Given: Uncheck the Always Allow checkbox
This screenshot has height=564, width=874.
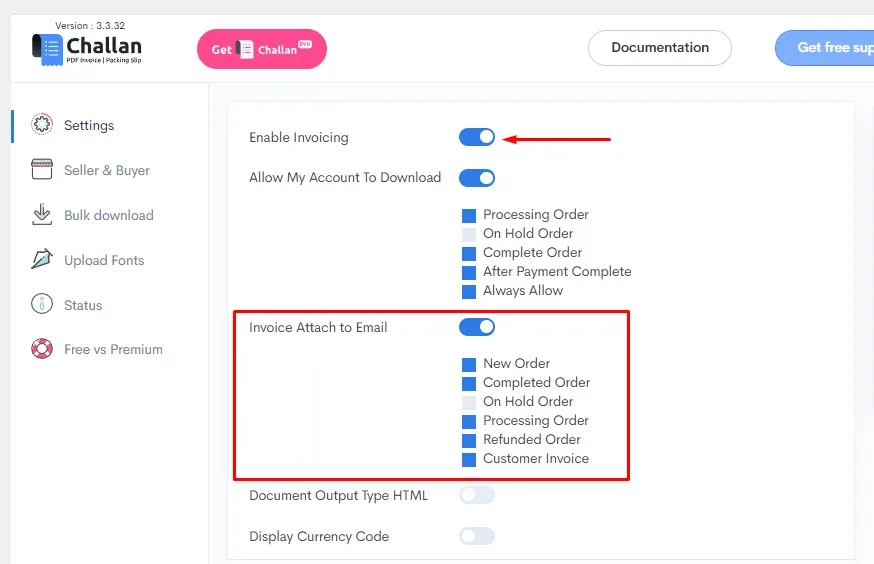Looking at the screenshot, I should coord(469,291).
